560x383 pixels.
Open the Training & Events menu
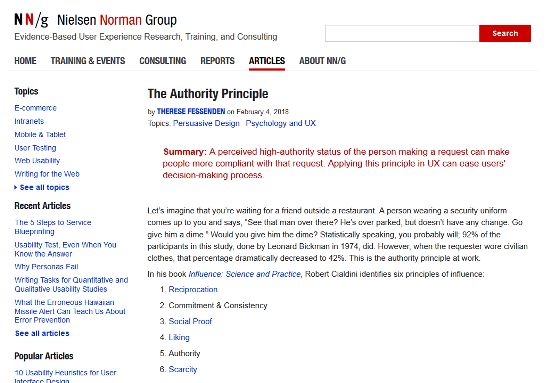[88, 61]
